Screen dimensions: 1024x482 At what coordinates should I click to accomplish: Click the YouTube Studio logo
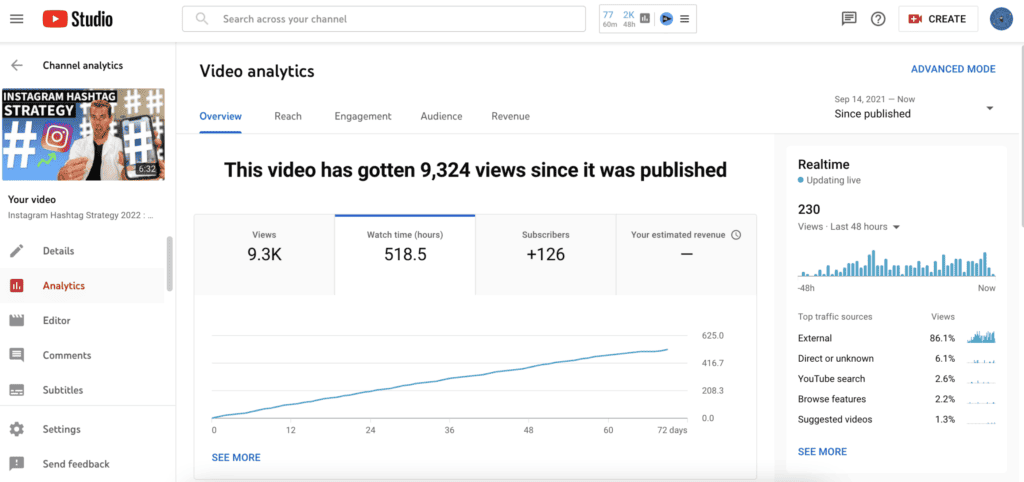tap(77, 19)
